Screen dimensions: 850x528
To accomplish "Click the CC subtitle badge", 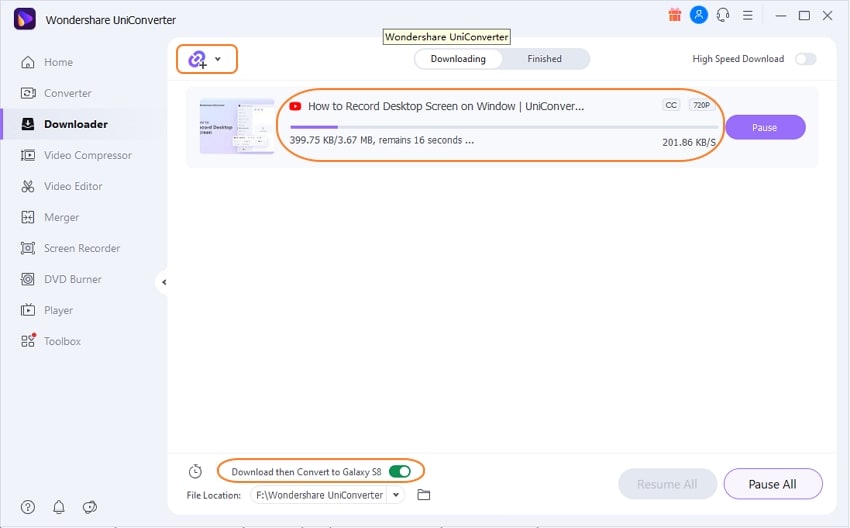I will pos(671,105).
